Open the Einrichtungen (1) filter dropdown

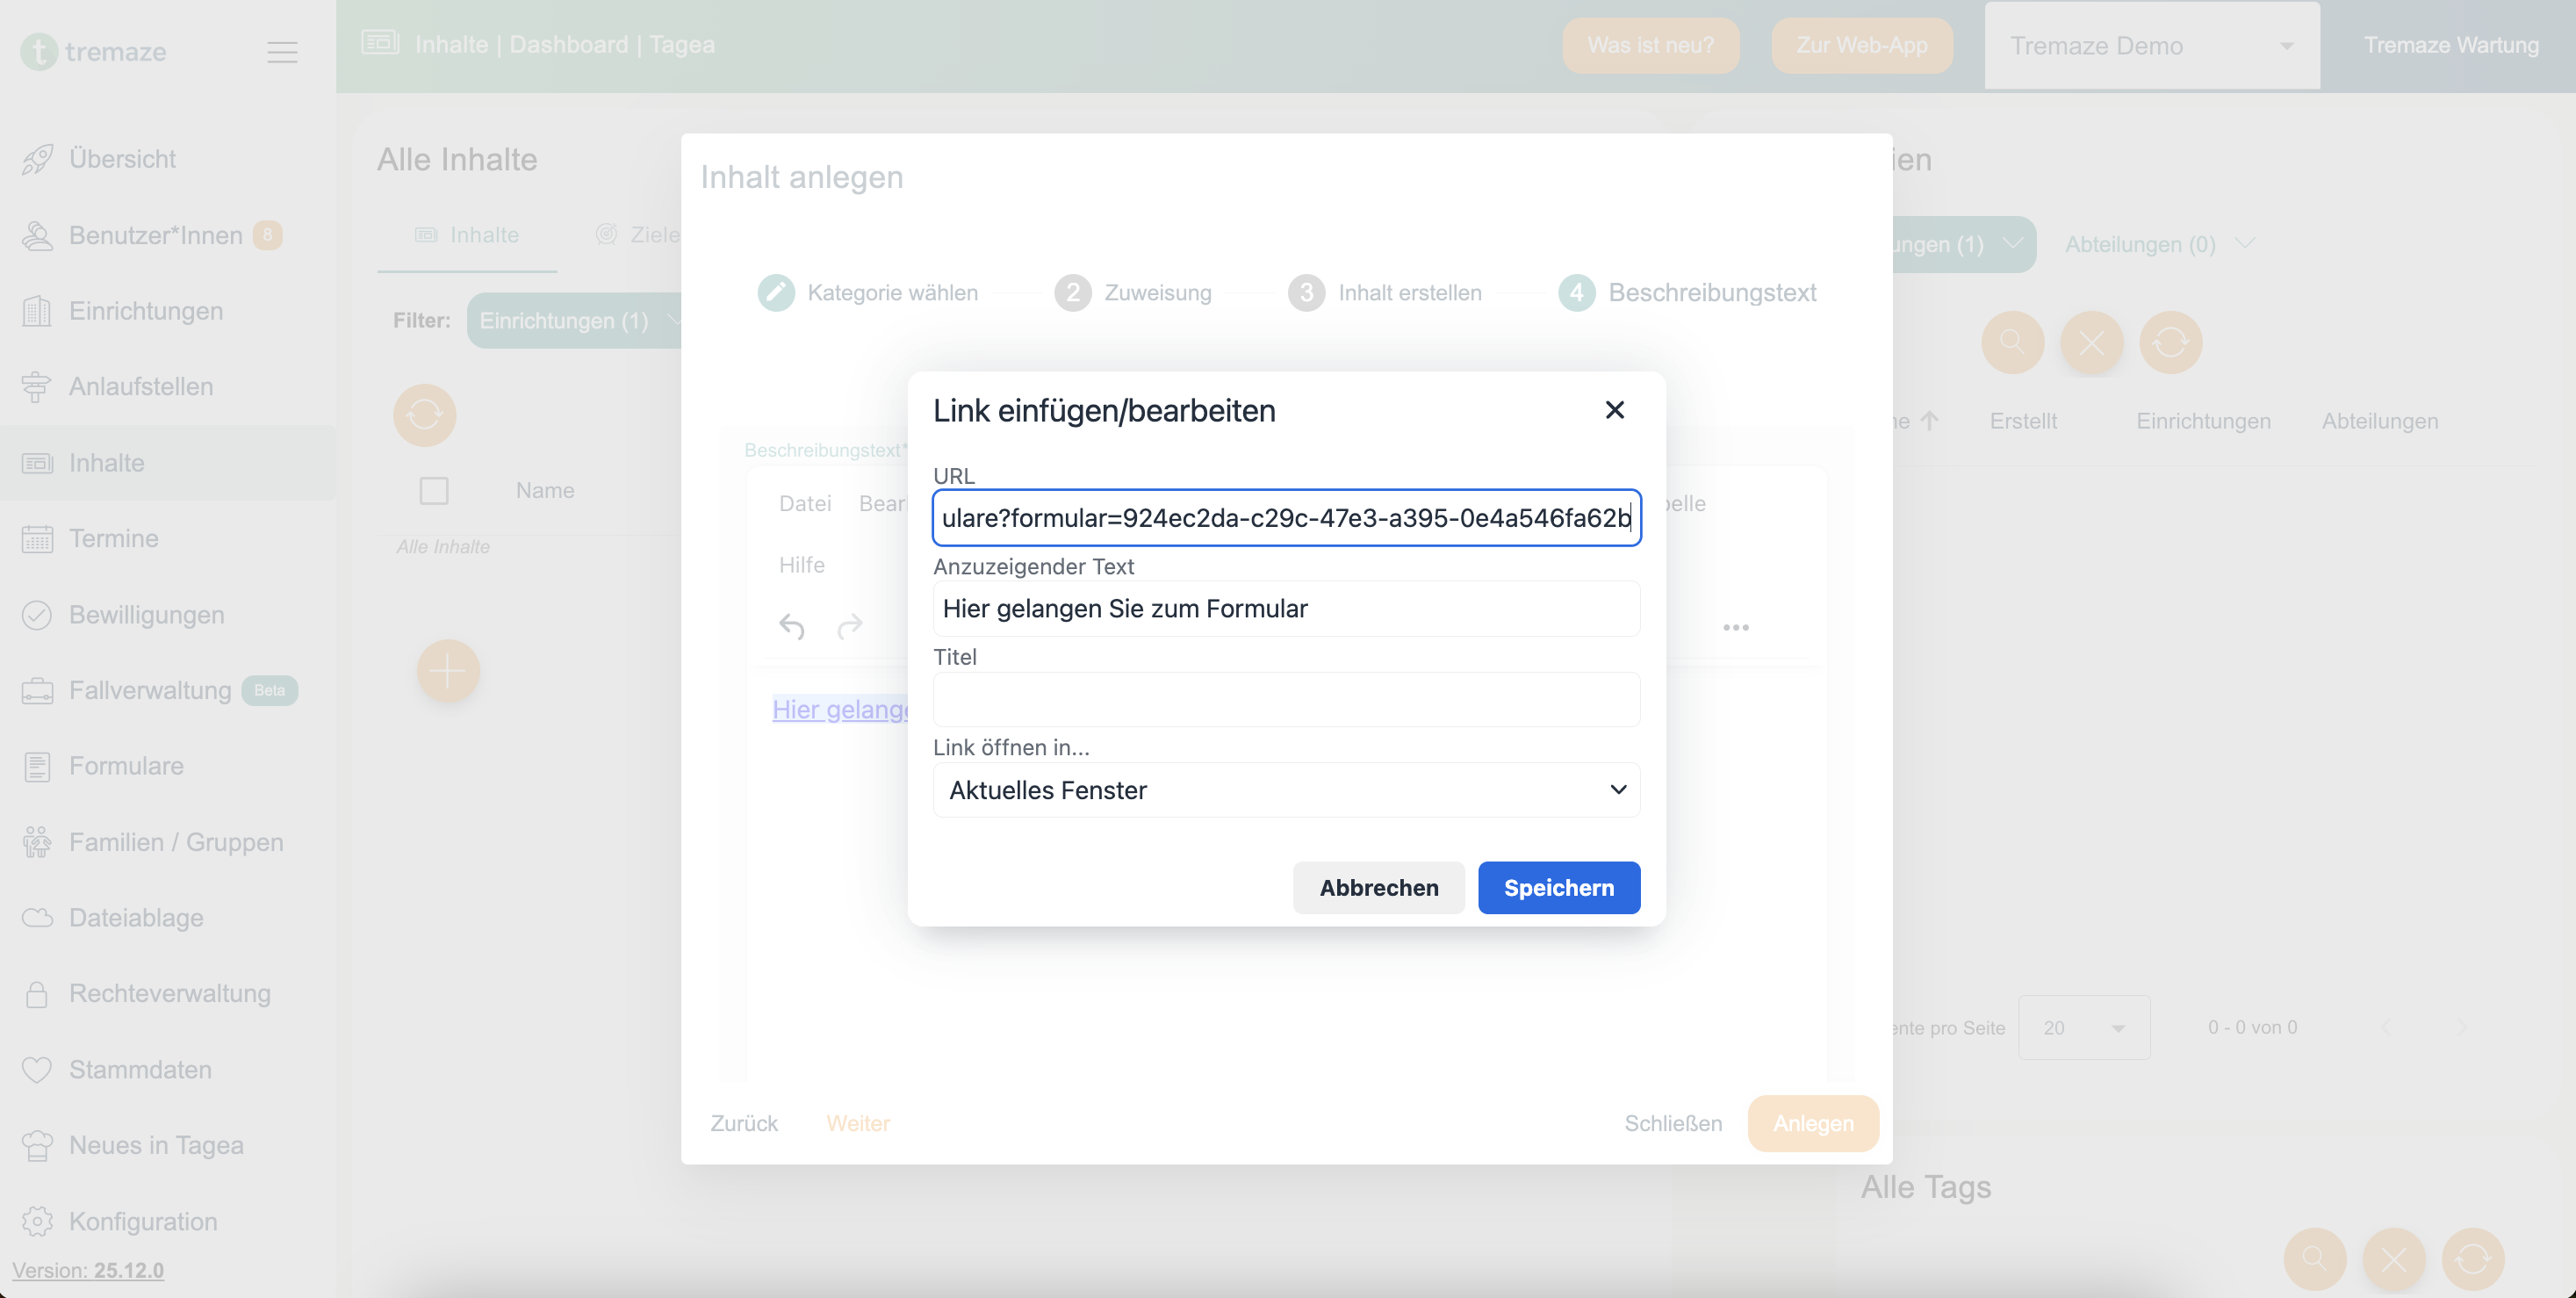pos(574,321)
